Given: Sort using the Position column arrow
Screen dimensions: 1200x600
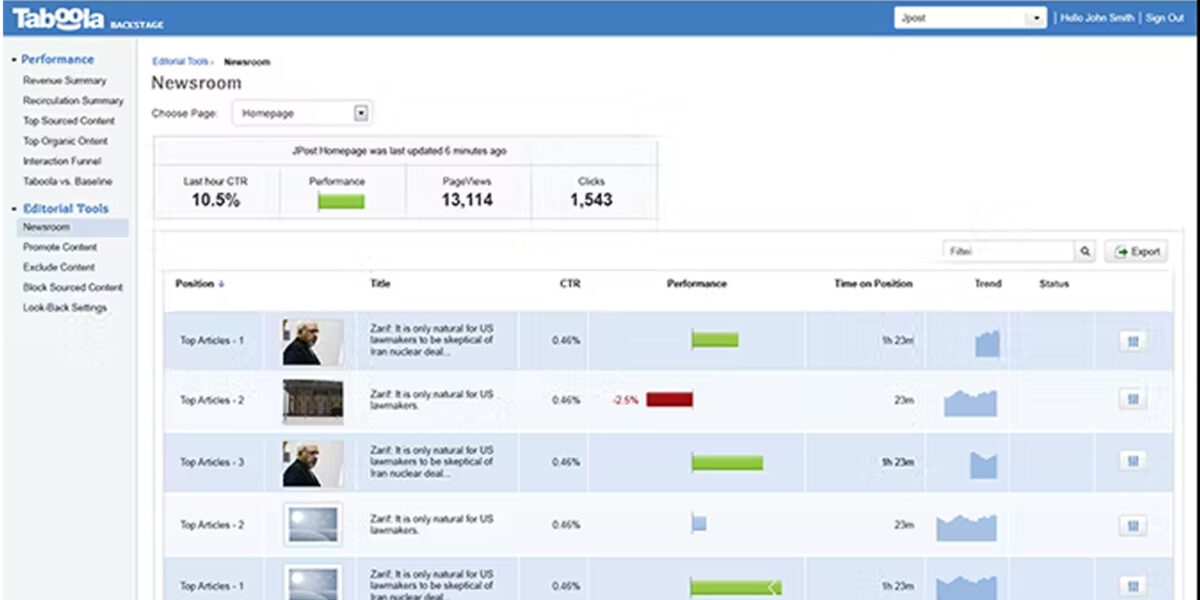Looking at the screenshot, I should [220, 284].
